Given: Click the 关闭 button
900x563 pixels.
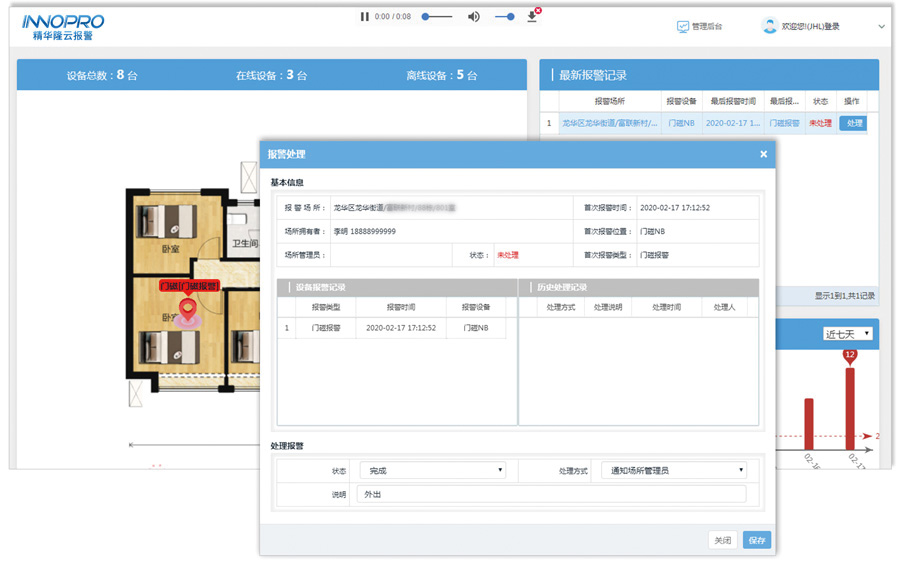Looking at the screenshot, I should point(722,540).
